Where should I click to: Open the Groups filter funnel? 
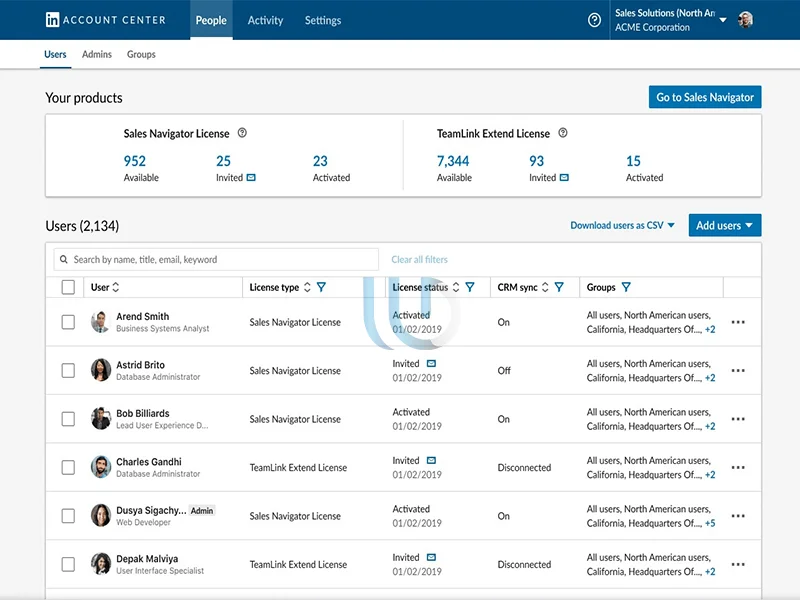(x=626, y=287)
